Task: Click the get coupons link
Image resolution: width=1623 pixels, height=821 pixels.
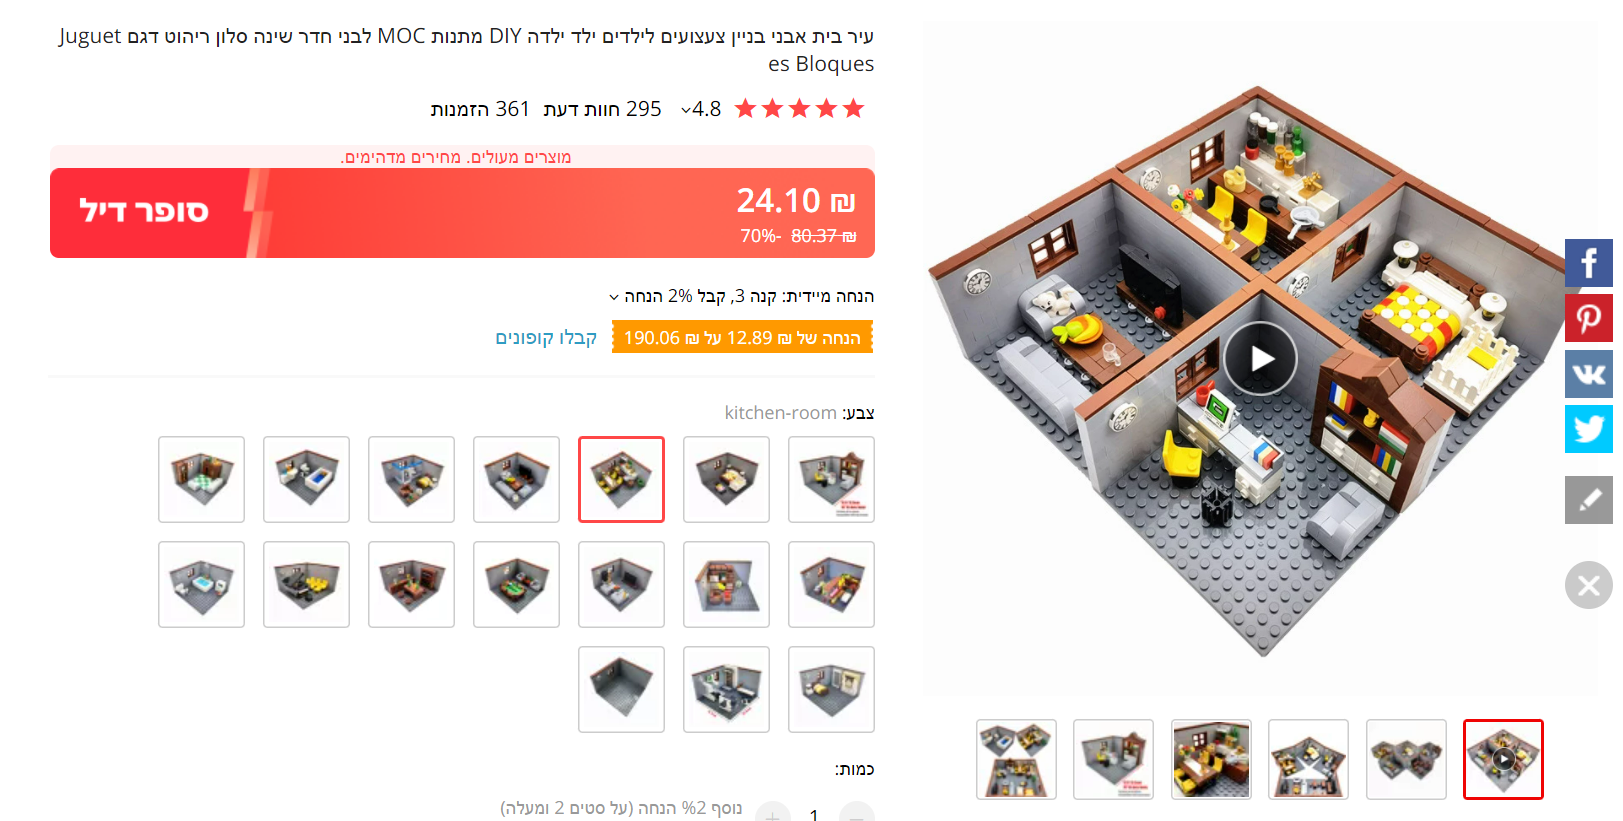Action: [x=546, y=338]
